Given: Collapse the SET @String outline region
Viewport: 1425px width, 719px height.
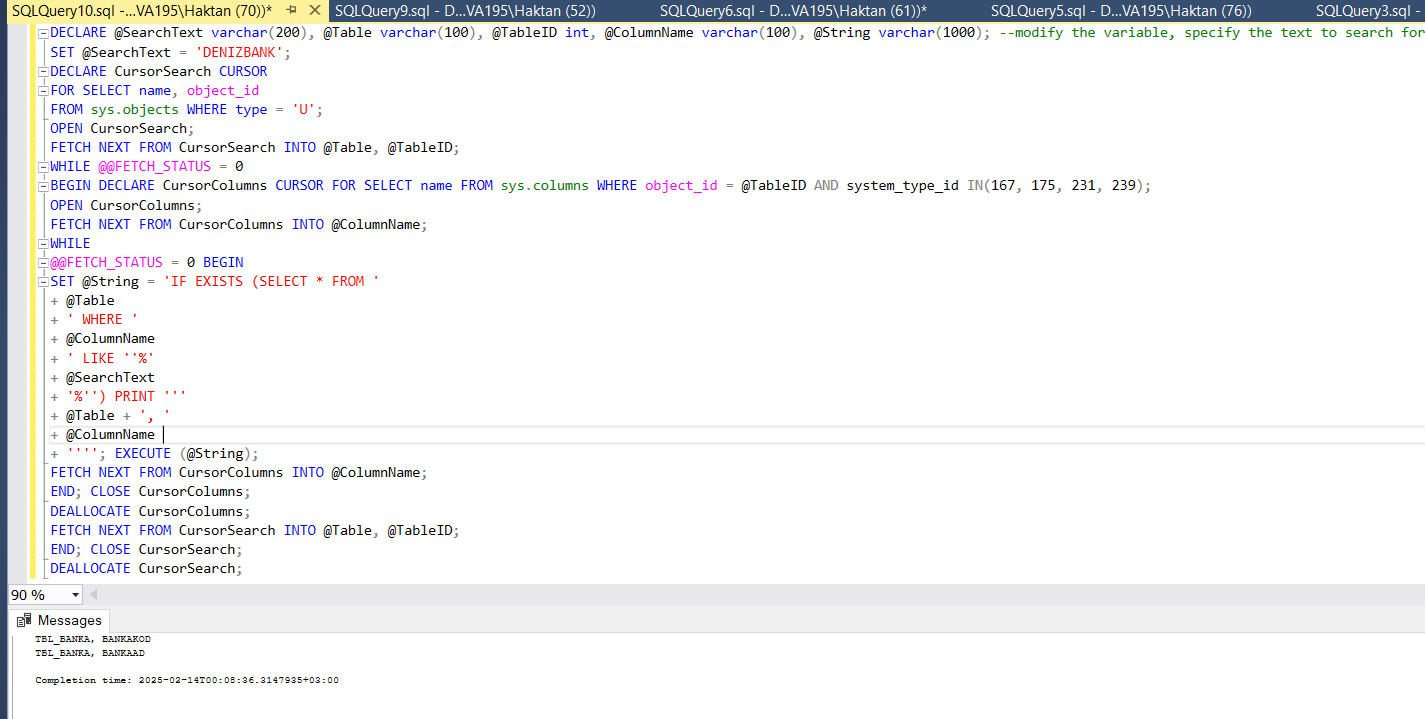Looking at the screenshot, I should click(42, 282).
